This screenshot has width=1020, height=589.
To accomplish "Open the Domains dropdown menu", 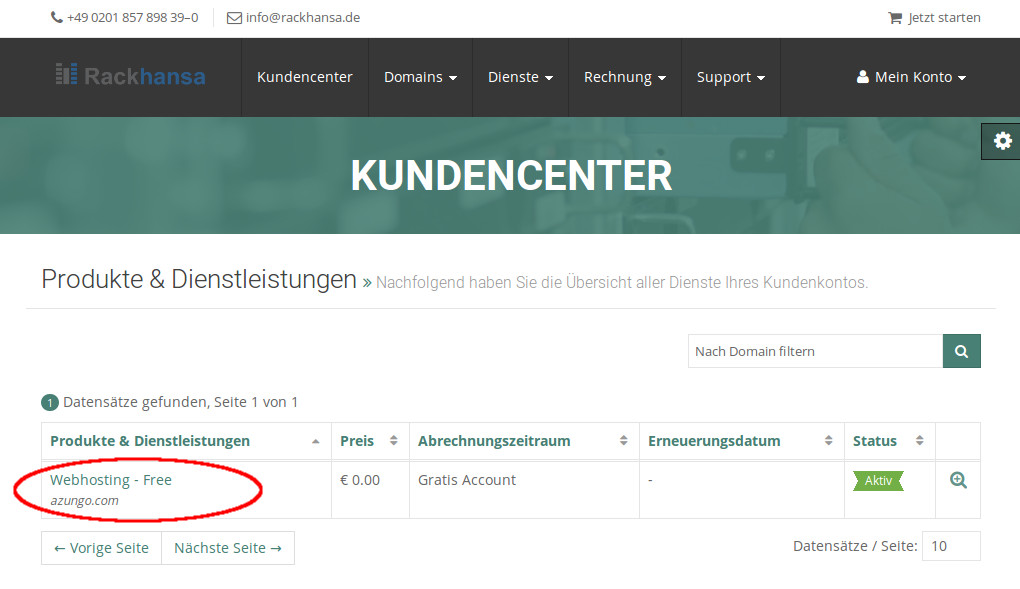I will (x=420, y=77).
